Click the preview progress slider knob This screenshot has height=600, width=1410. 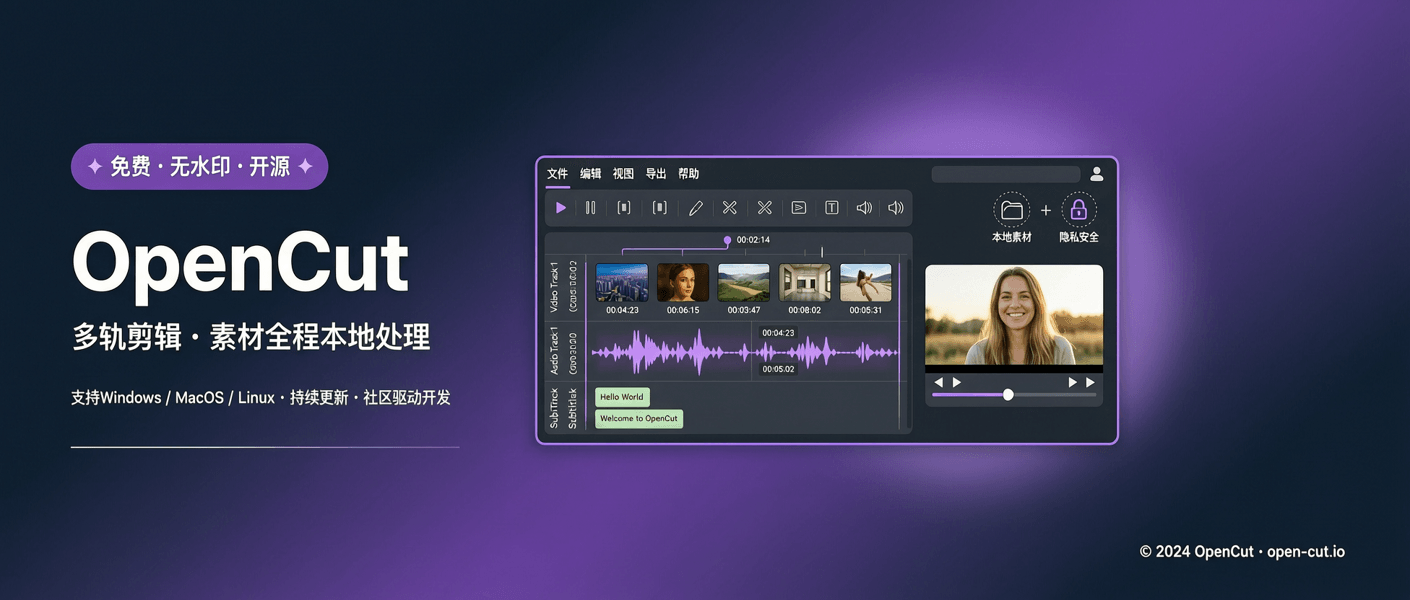pos(1008,395)
